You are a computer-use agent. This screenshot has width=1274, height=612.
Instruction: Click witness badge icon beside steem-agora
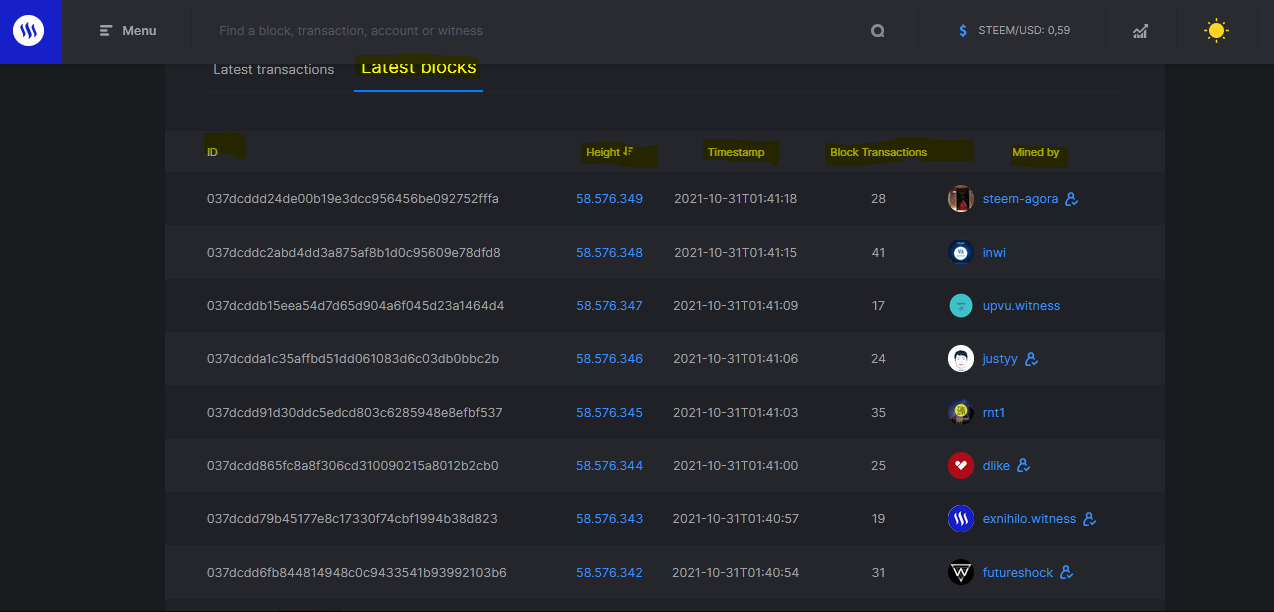(1071, 199)
